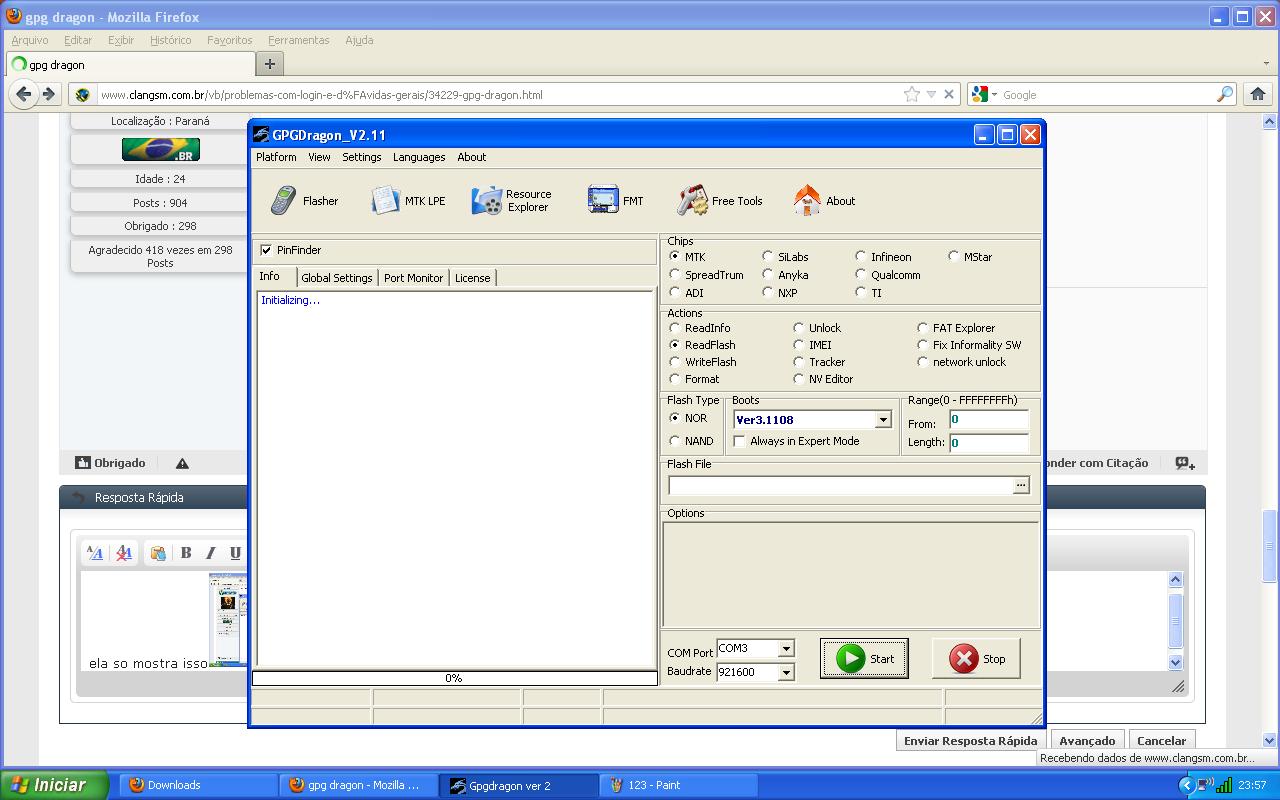Open the URL history dropdown arrow

931,94
